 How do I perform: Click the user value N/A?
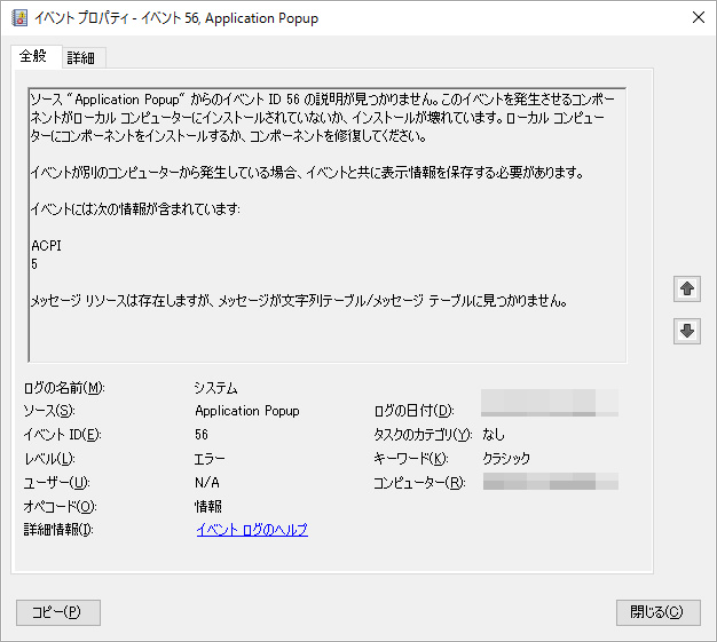(206, 483)
